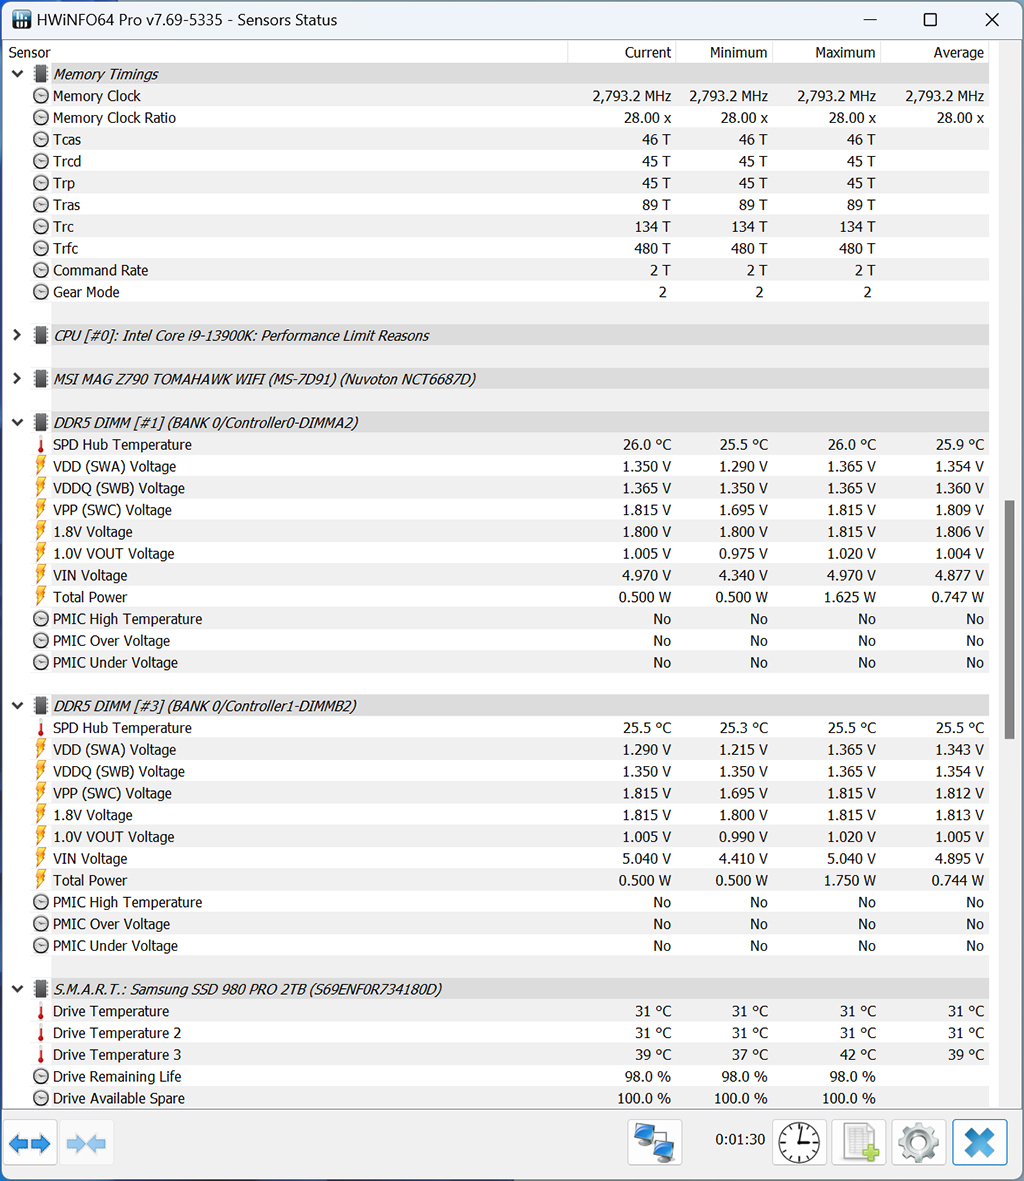Collapse the Samsung SSD 980 PRO S.M.A.R.T. section
Viewport: 1024px width, 1181px height.
pyautogui.click(x=17, y=989)
